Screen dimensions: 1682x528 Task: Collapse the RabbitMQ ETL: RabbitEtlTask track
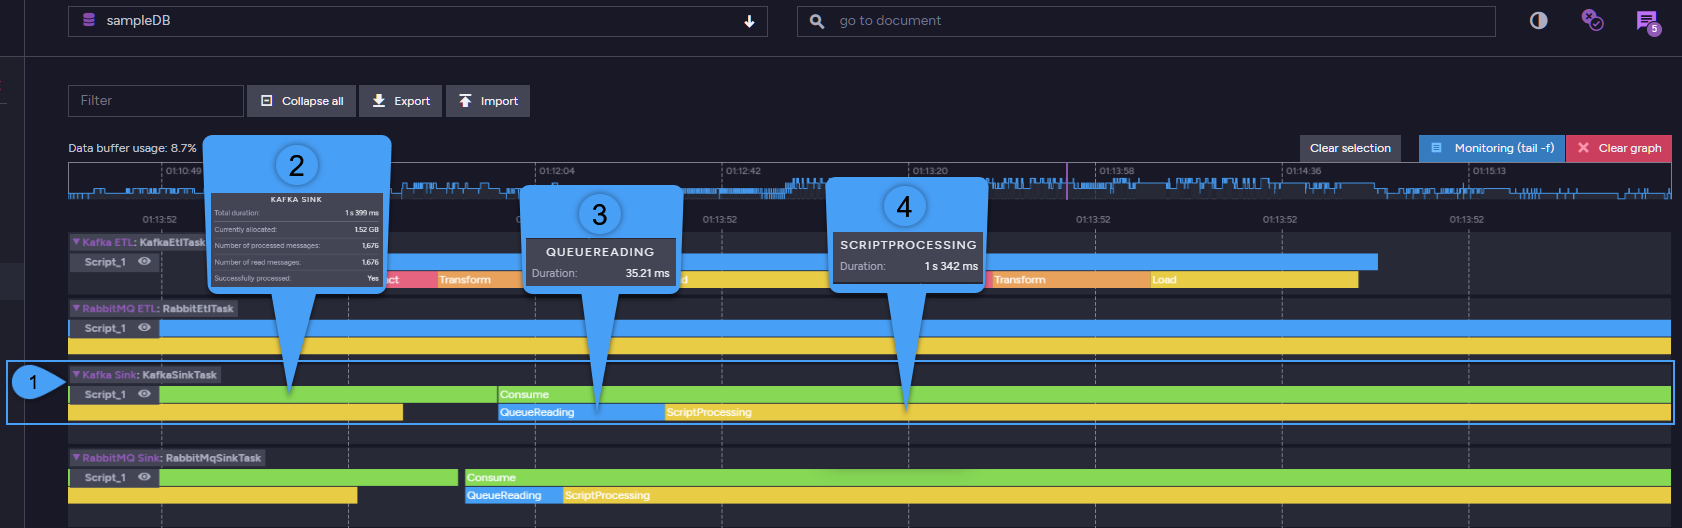pyautogui.click(x=76, y=308)
